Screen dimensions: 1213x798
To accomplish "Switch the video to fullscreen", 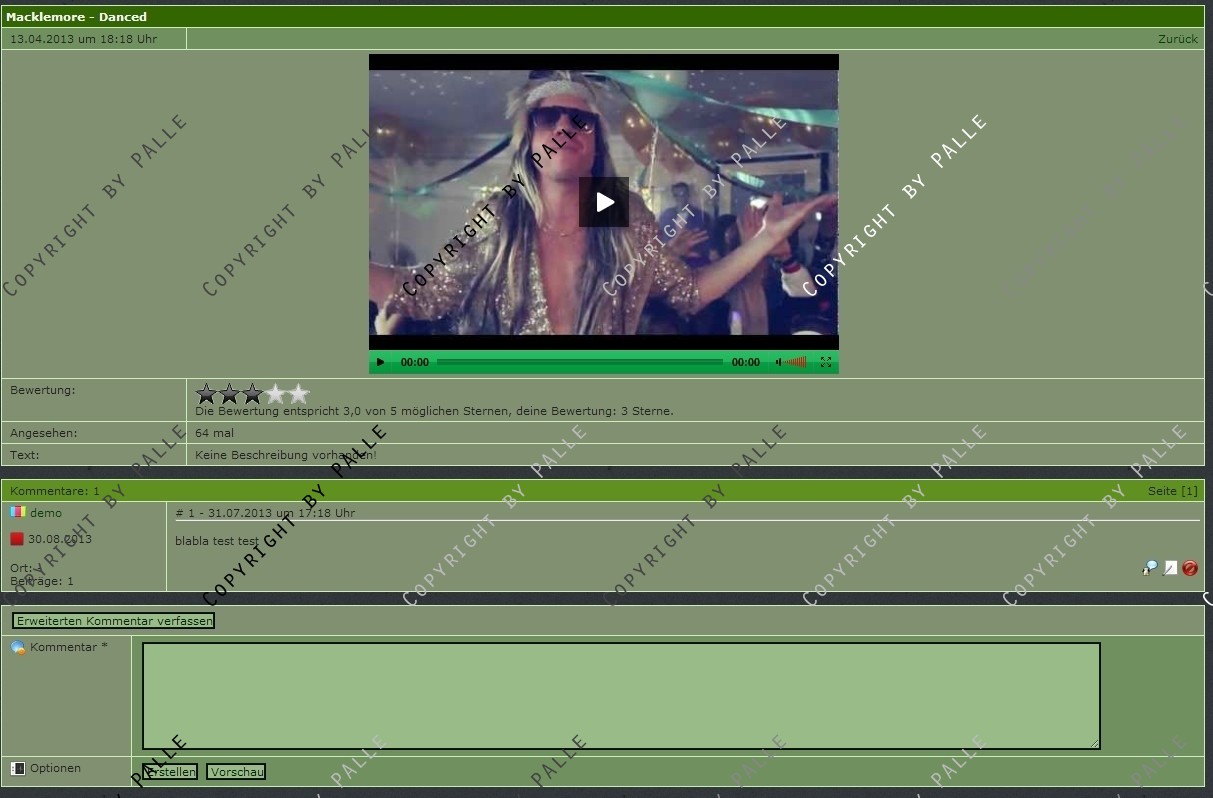I will pos(826,362).
